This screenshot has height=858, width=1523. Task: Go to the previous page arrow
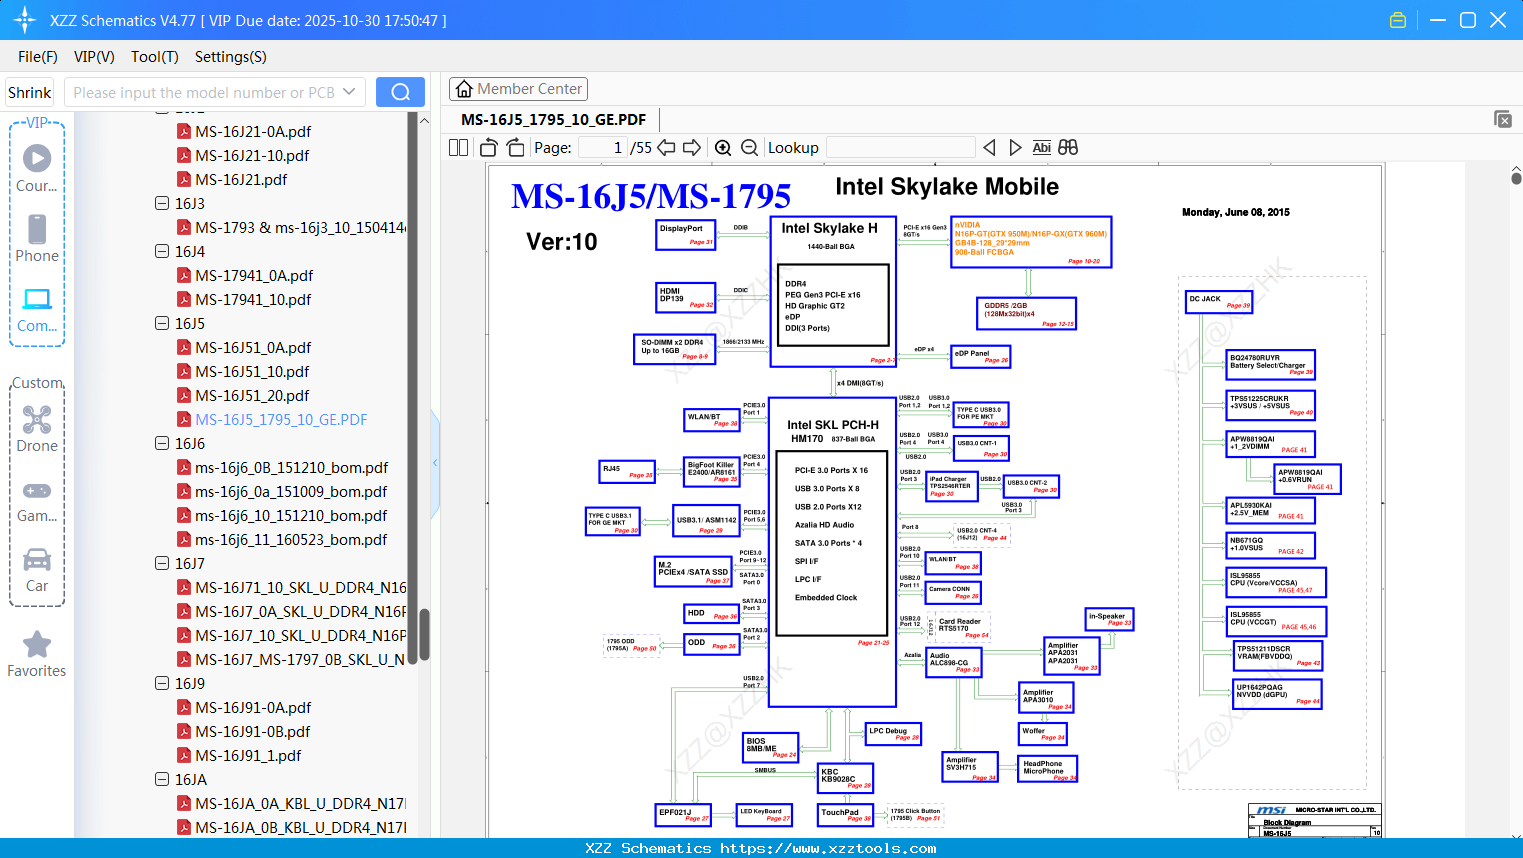point(666,148)
